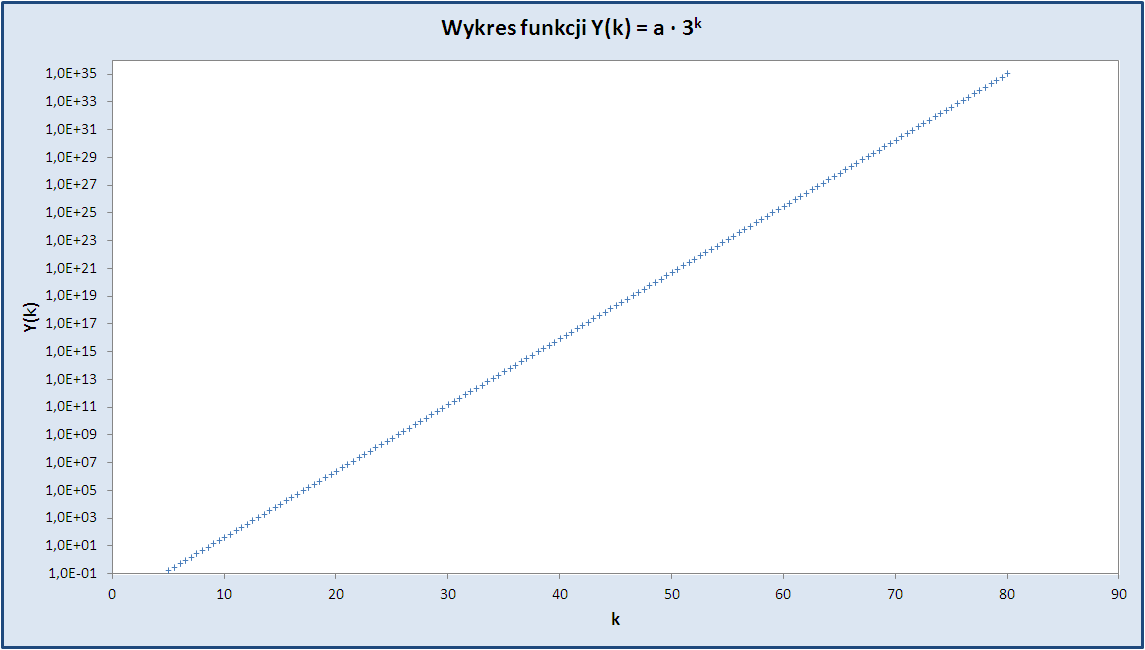This screenshot has width=1145, height=650.
Task: Click x-axis label 90
Action: pyautogui.click(x=1119, y=595)
